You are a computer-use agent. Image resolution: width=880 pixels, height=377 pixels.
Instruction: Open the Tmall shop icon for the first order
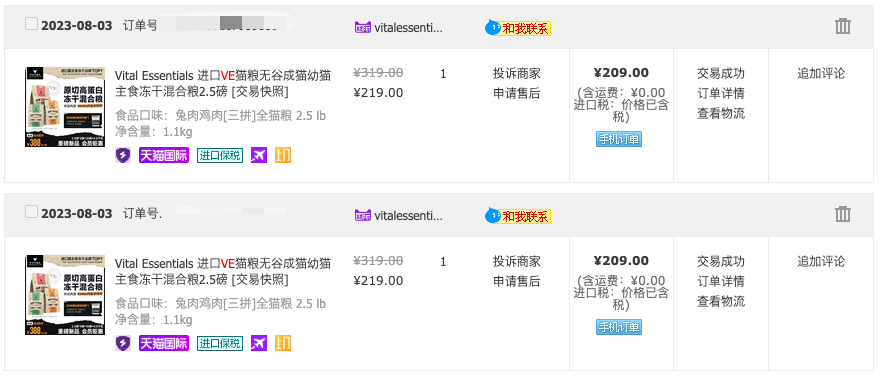363,27
